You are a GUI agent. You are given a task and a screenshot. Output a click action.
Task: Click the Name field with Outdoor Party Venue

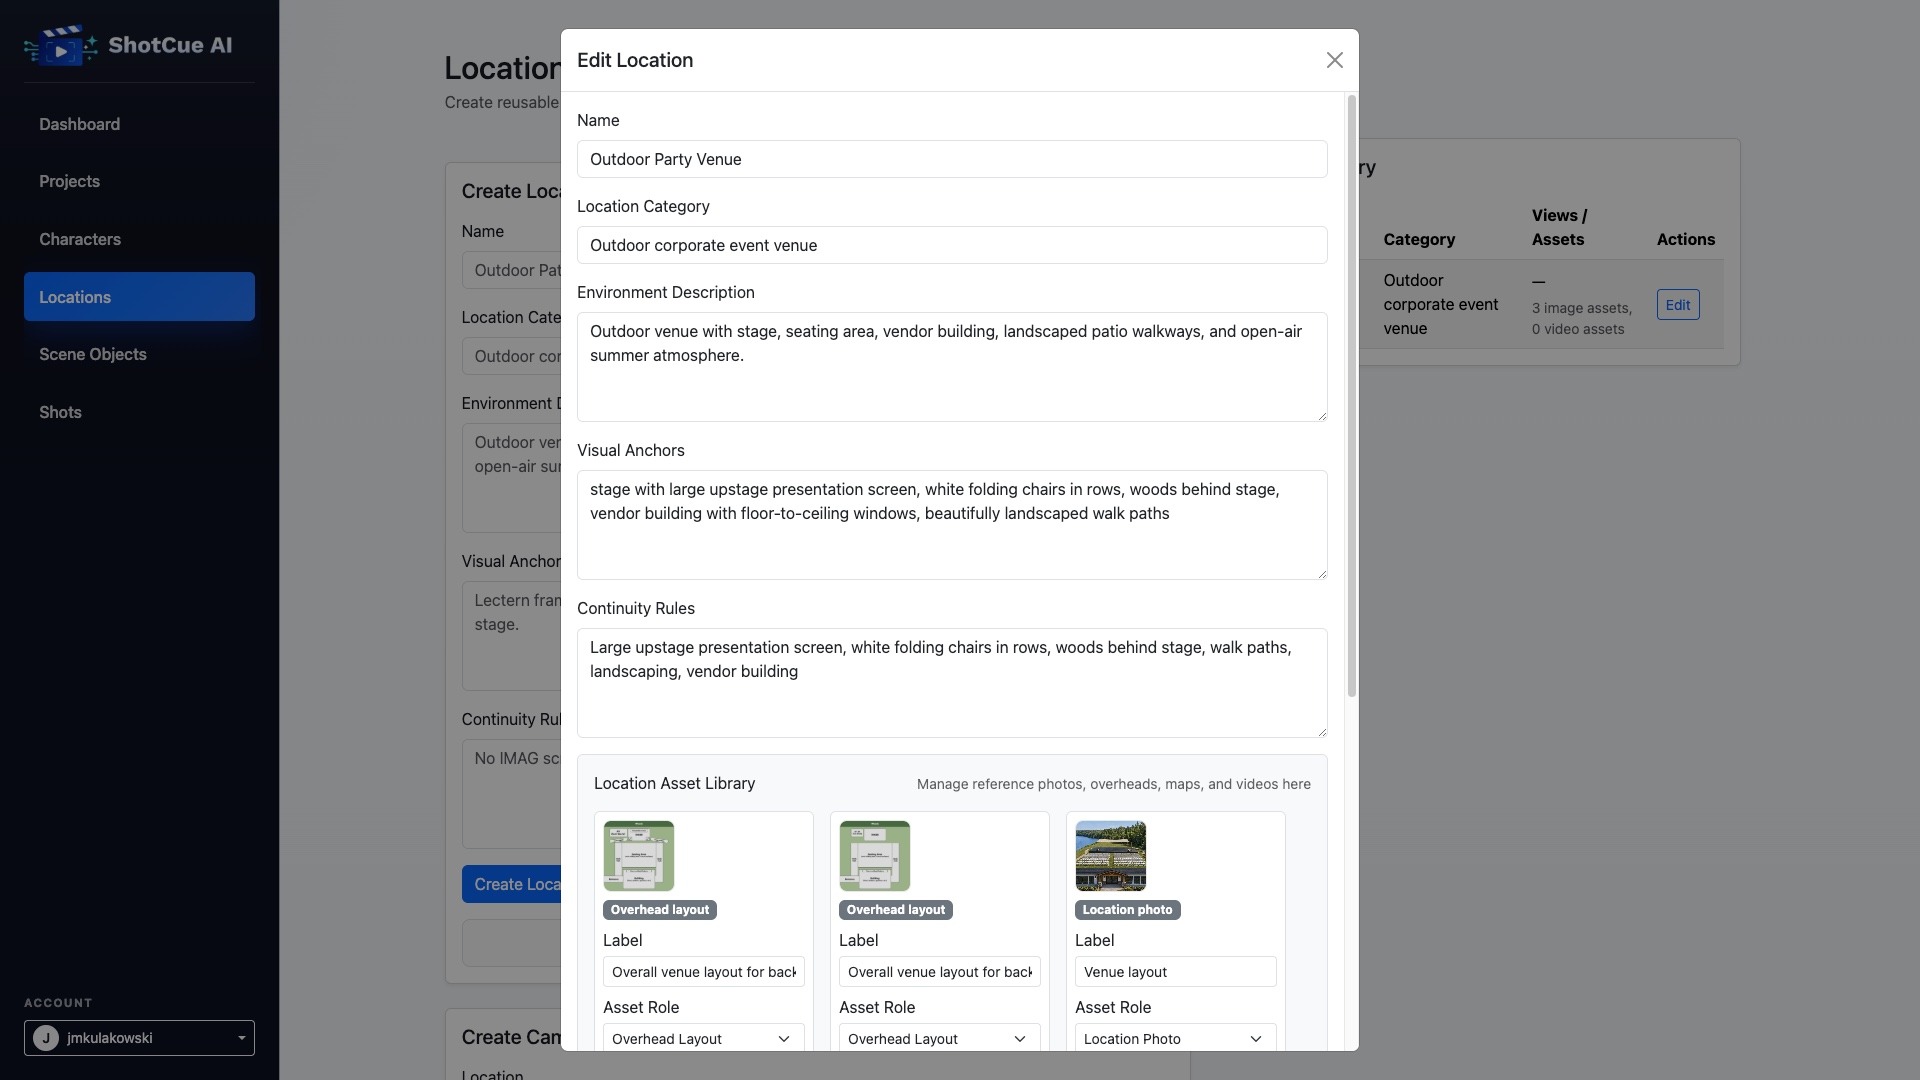952,159
